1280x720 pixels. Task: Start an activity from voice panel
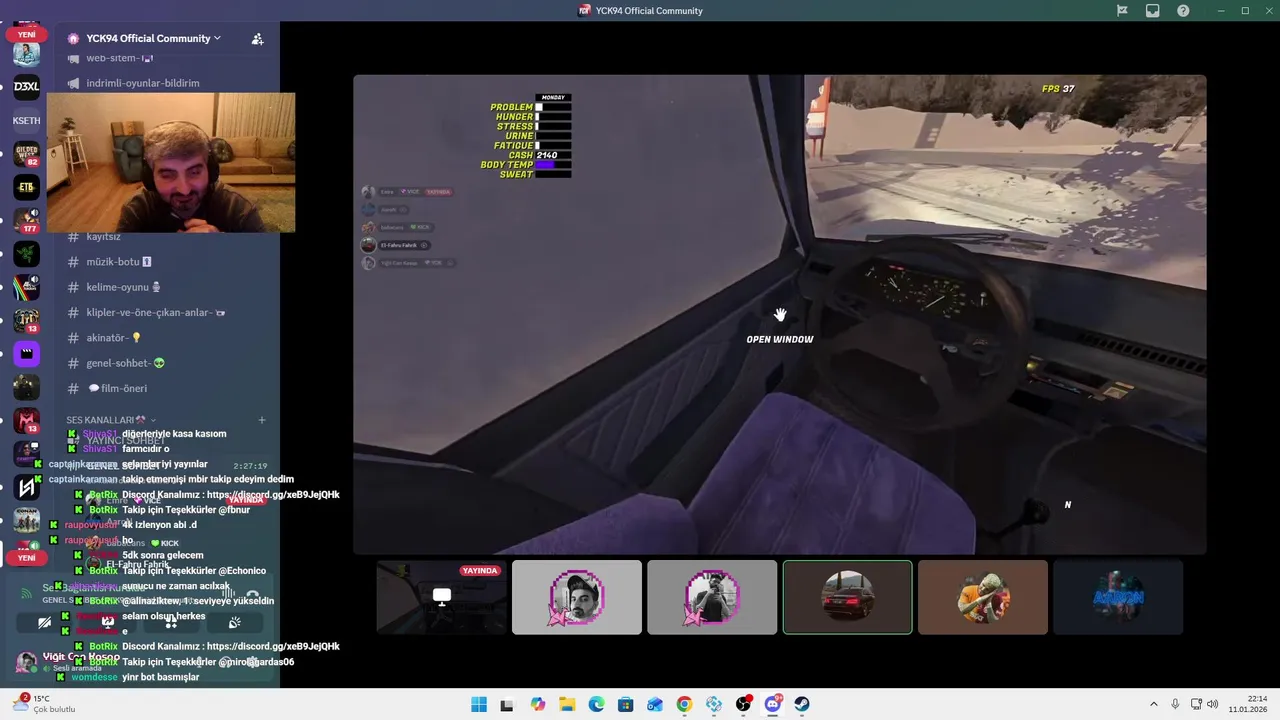pyautogui.click(x=171, y=622)
